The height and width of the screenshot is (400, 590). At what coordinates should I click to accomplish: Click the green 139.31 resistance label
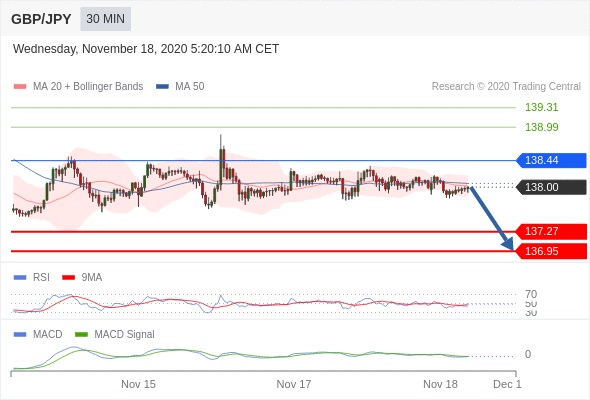coord(541,107)
